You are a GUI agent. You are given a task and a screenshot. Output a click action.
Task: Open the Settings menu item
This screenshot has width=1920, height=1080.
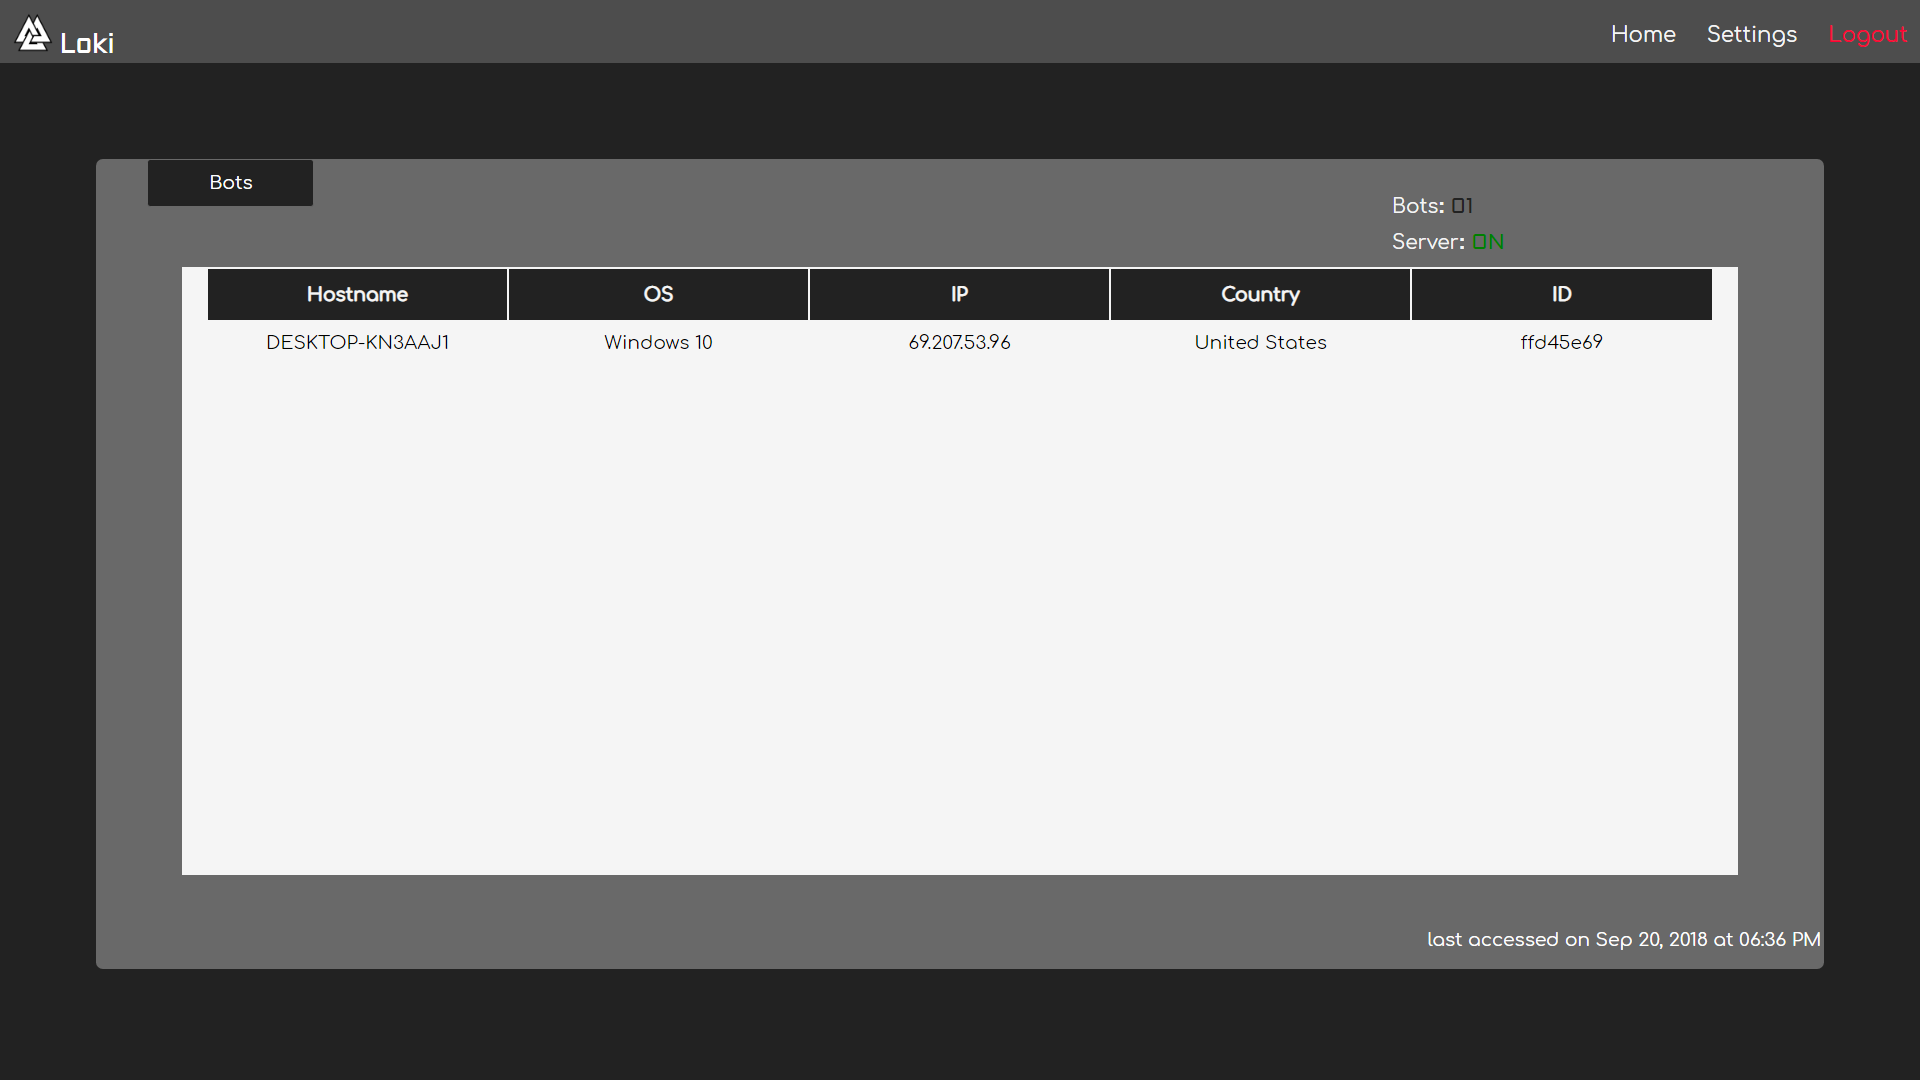point(1751,34)
